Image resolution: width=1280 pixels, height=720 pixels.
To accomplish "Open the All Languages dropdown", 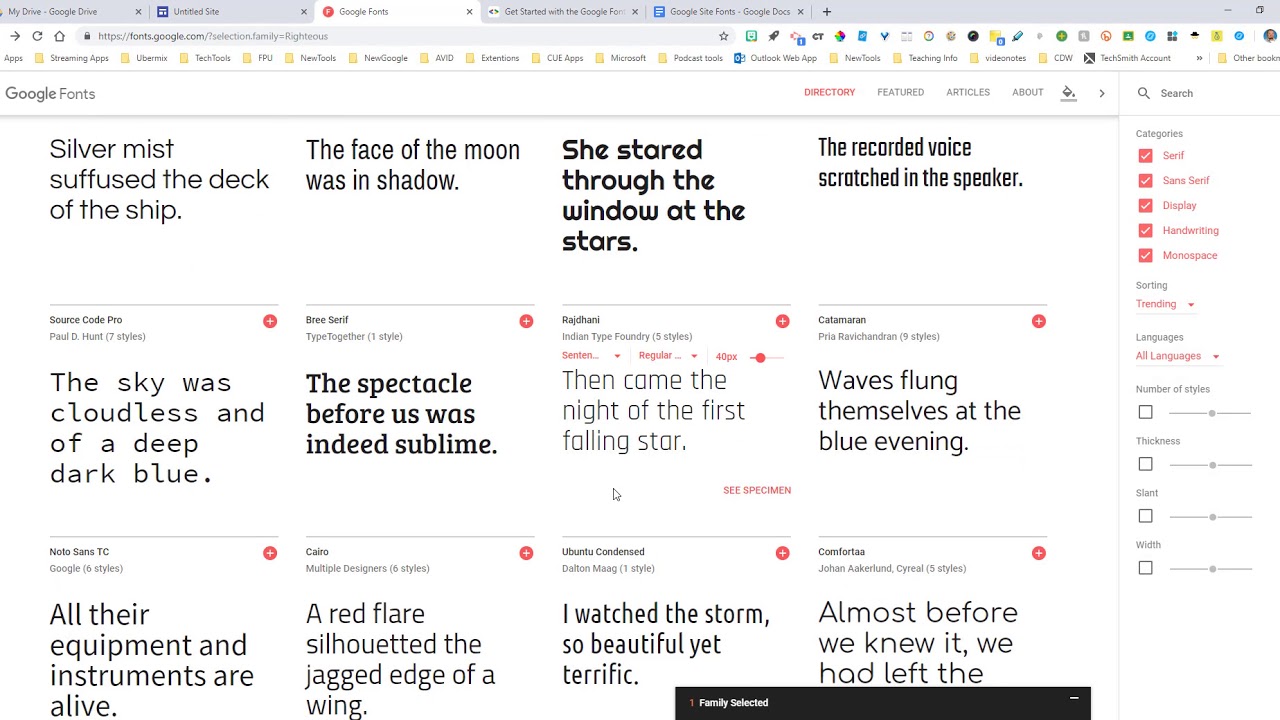I will click(x=1177, y=356).
